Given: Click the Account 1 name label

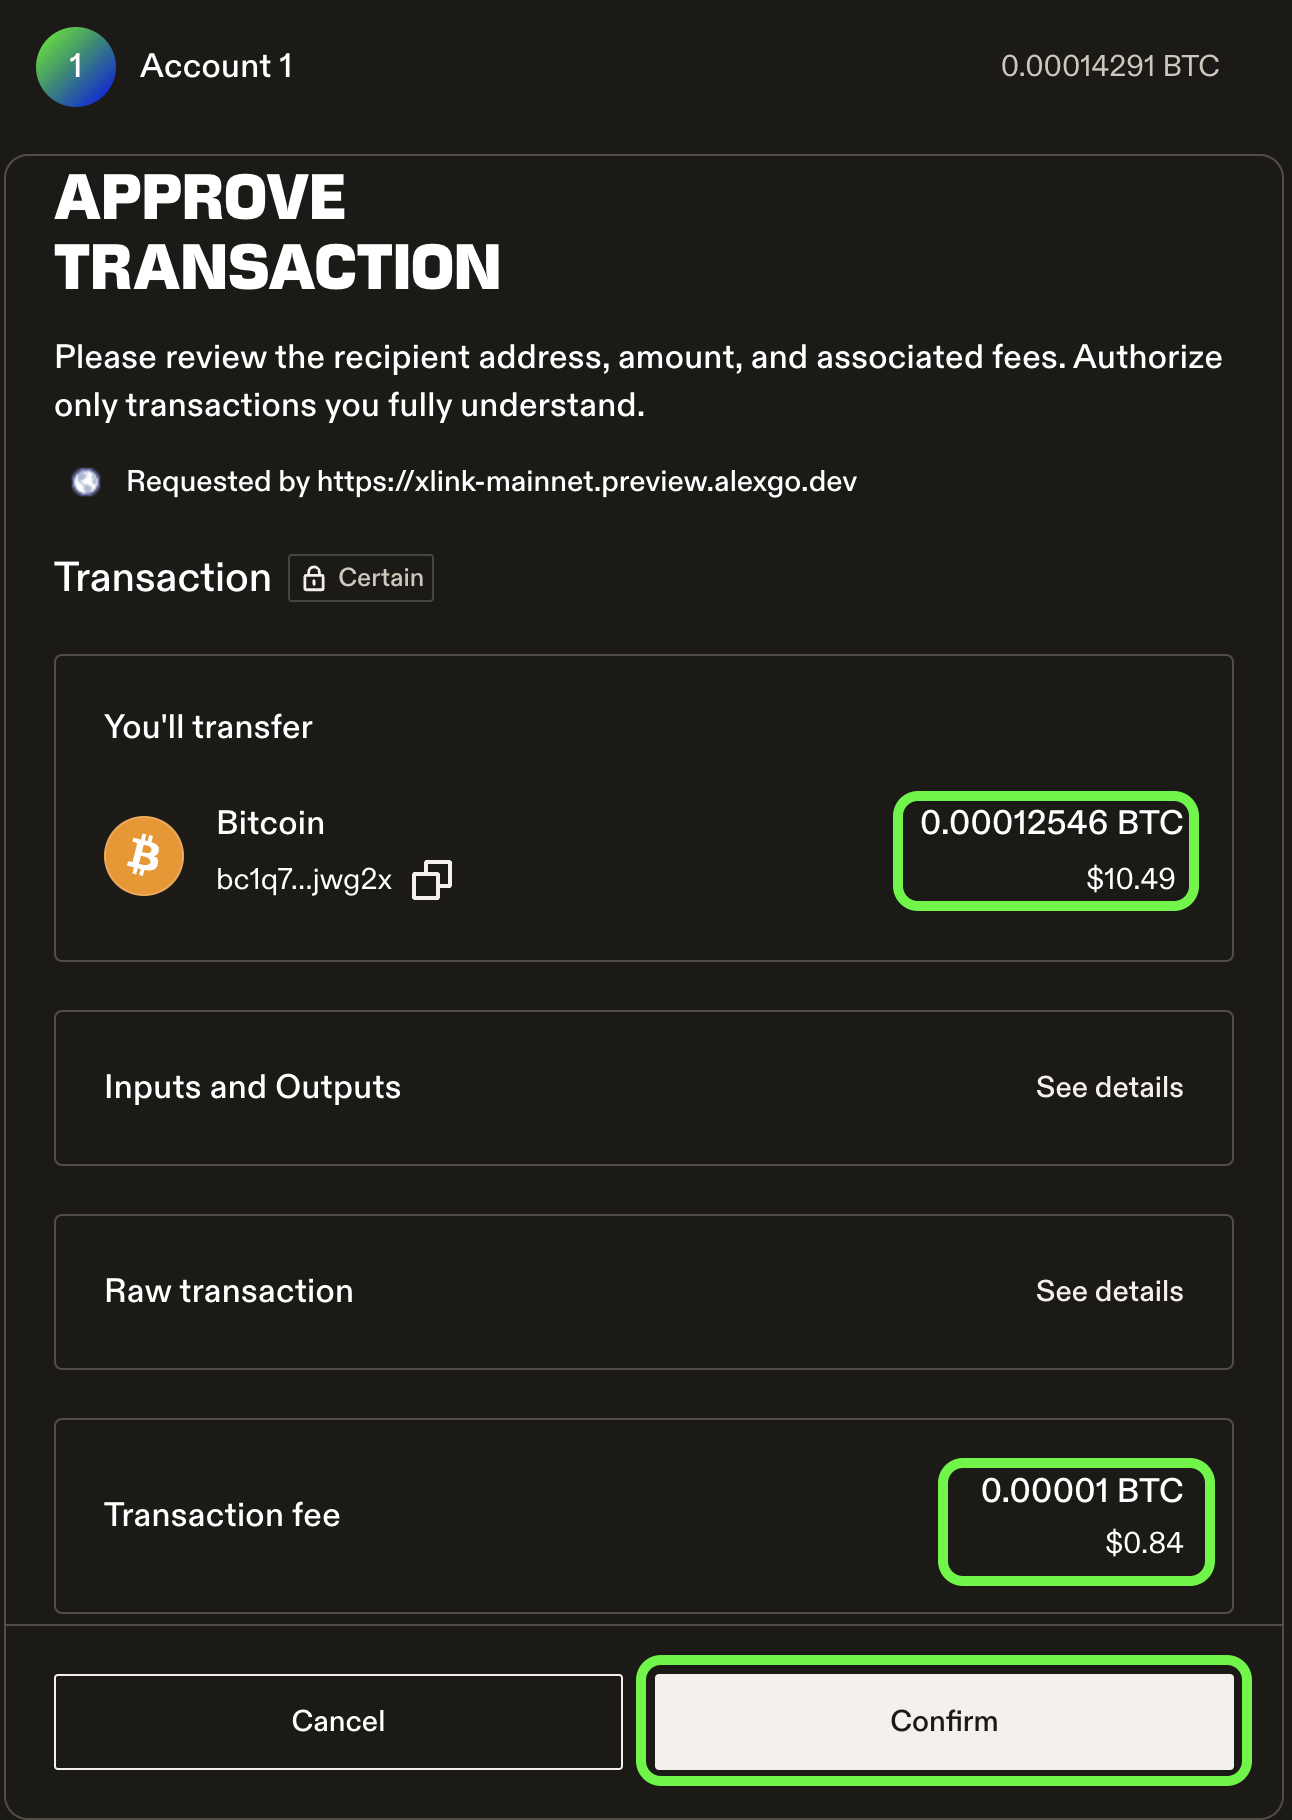Looking at the screenshot, I should (x=216, y=66).
